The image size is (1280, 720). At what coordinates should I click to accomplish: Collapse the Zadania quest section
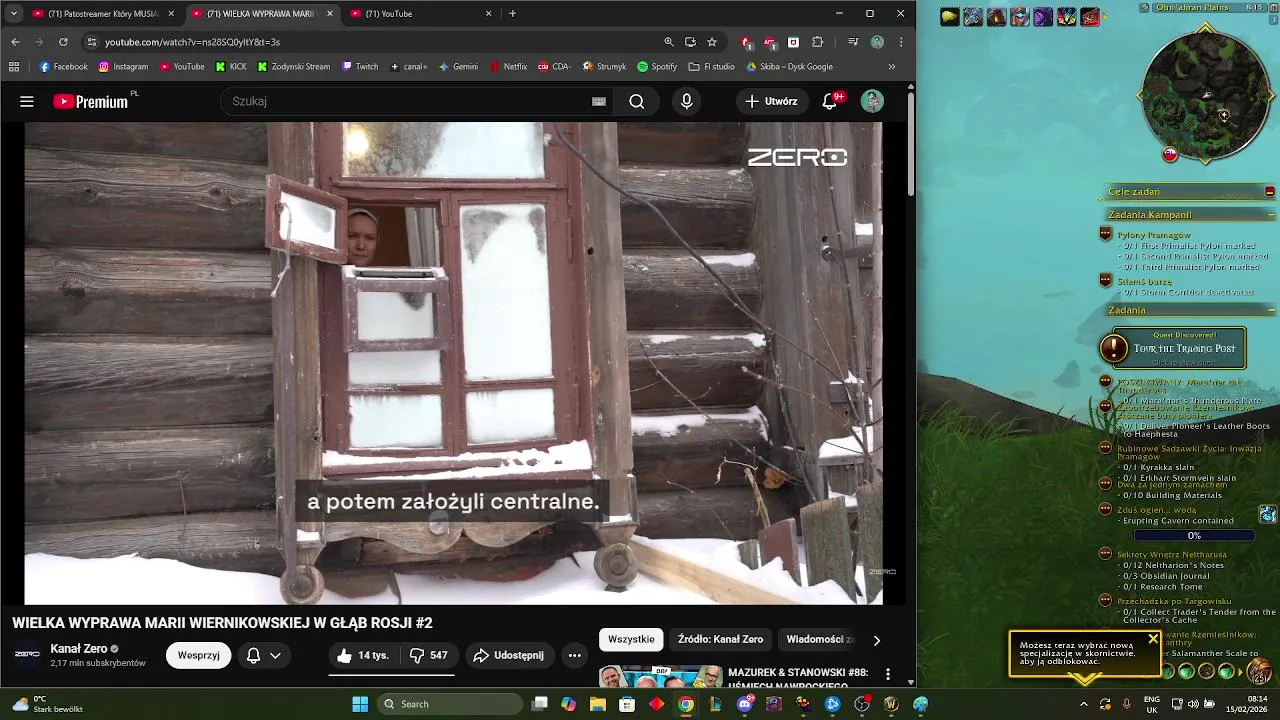(x=1273, y=310)
